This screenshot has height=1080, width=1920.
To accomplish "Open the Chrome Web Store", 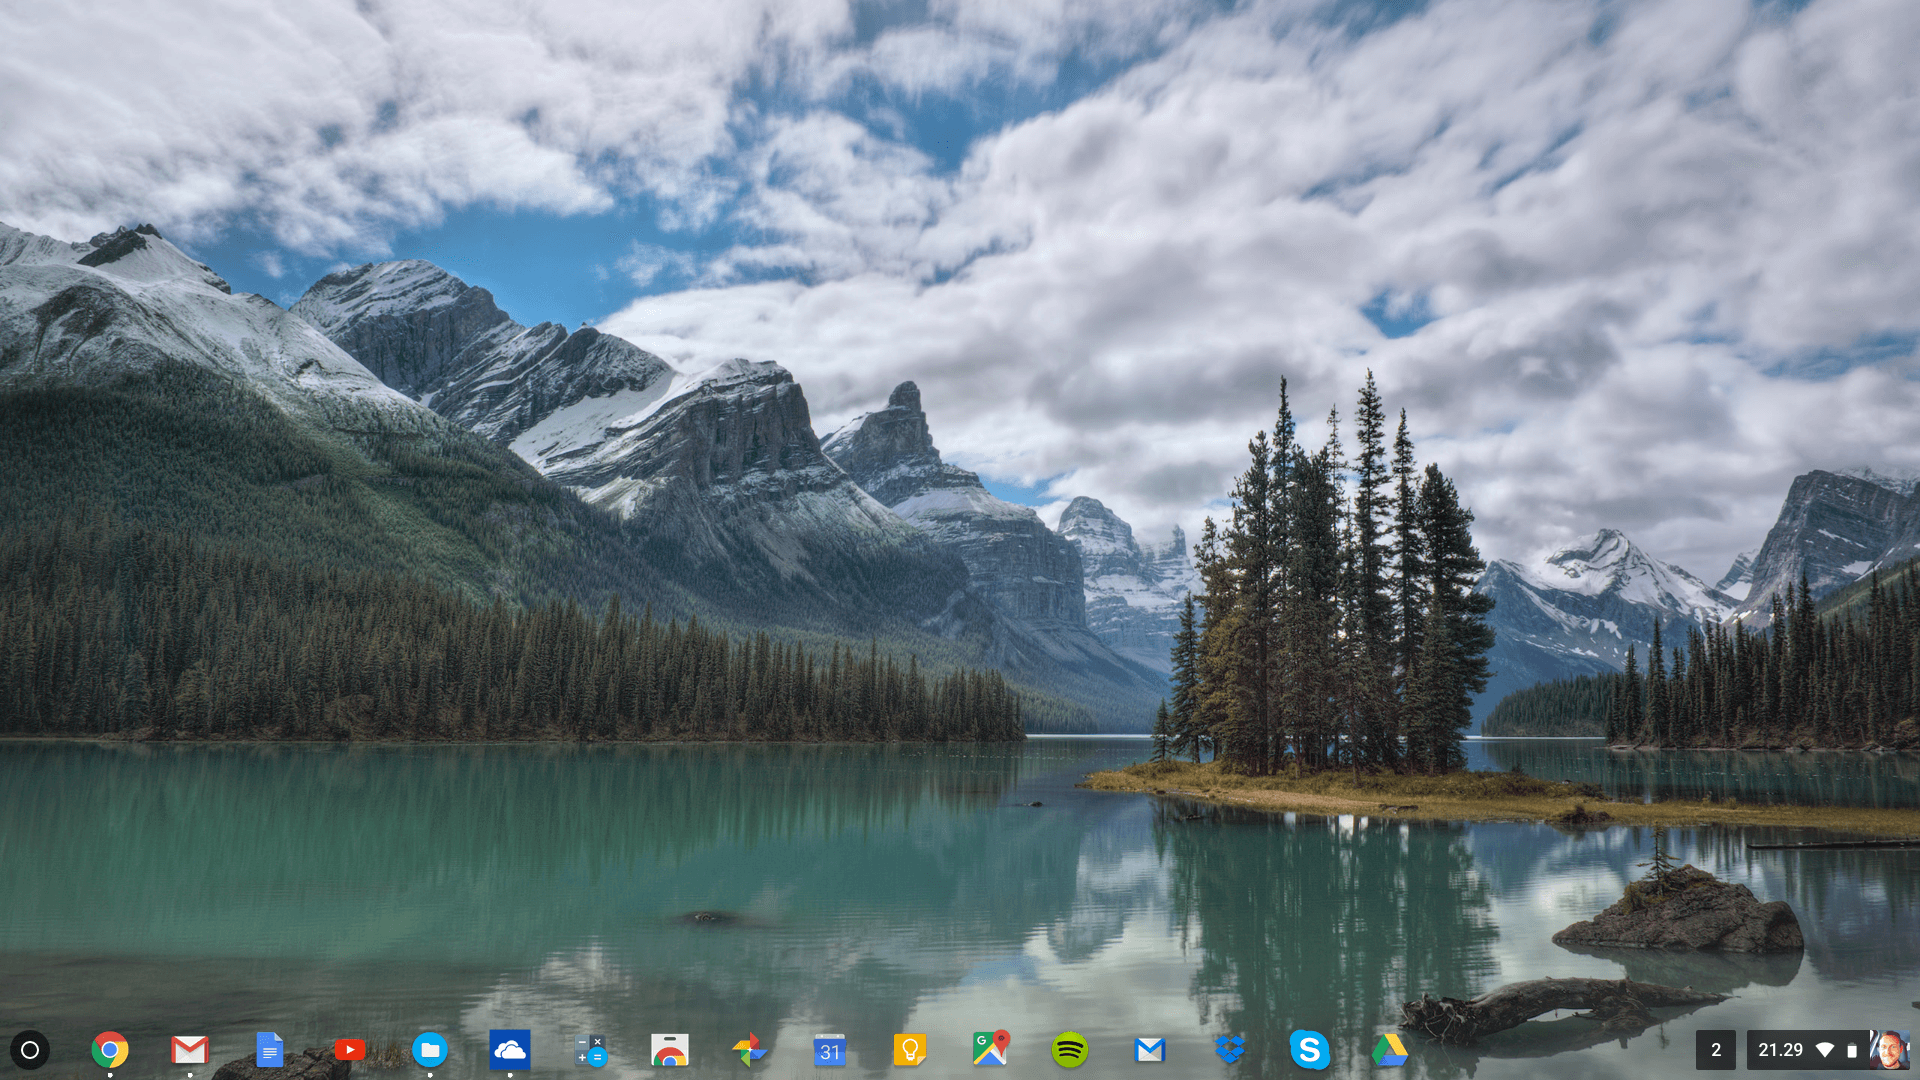I will tap(670, 1050).
